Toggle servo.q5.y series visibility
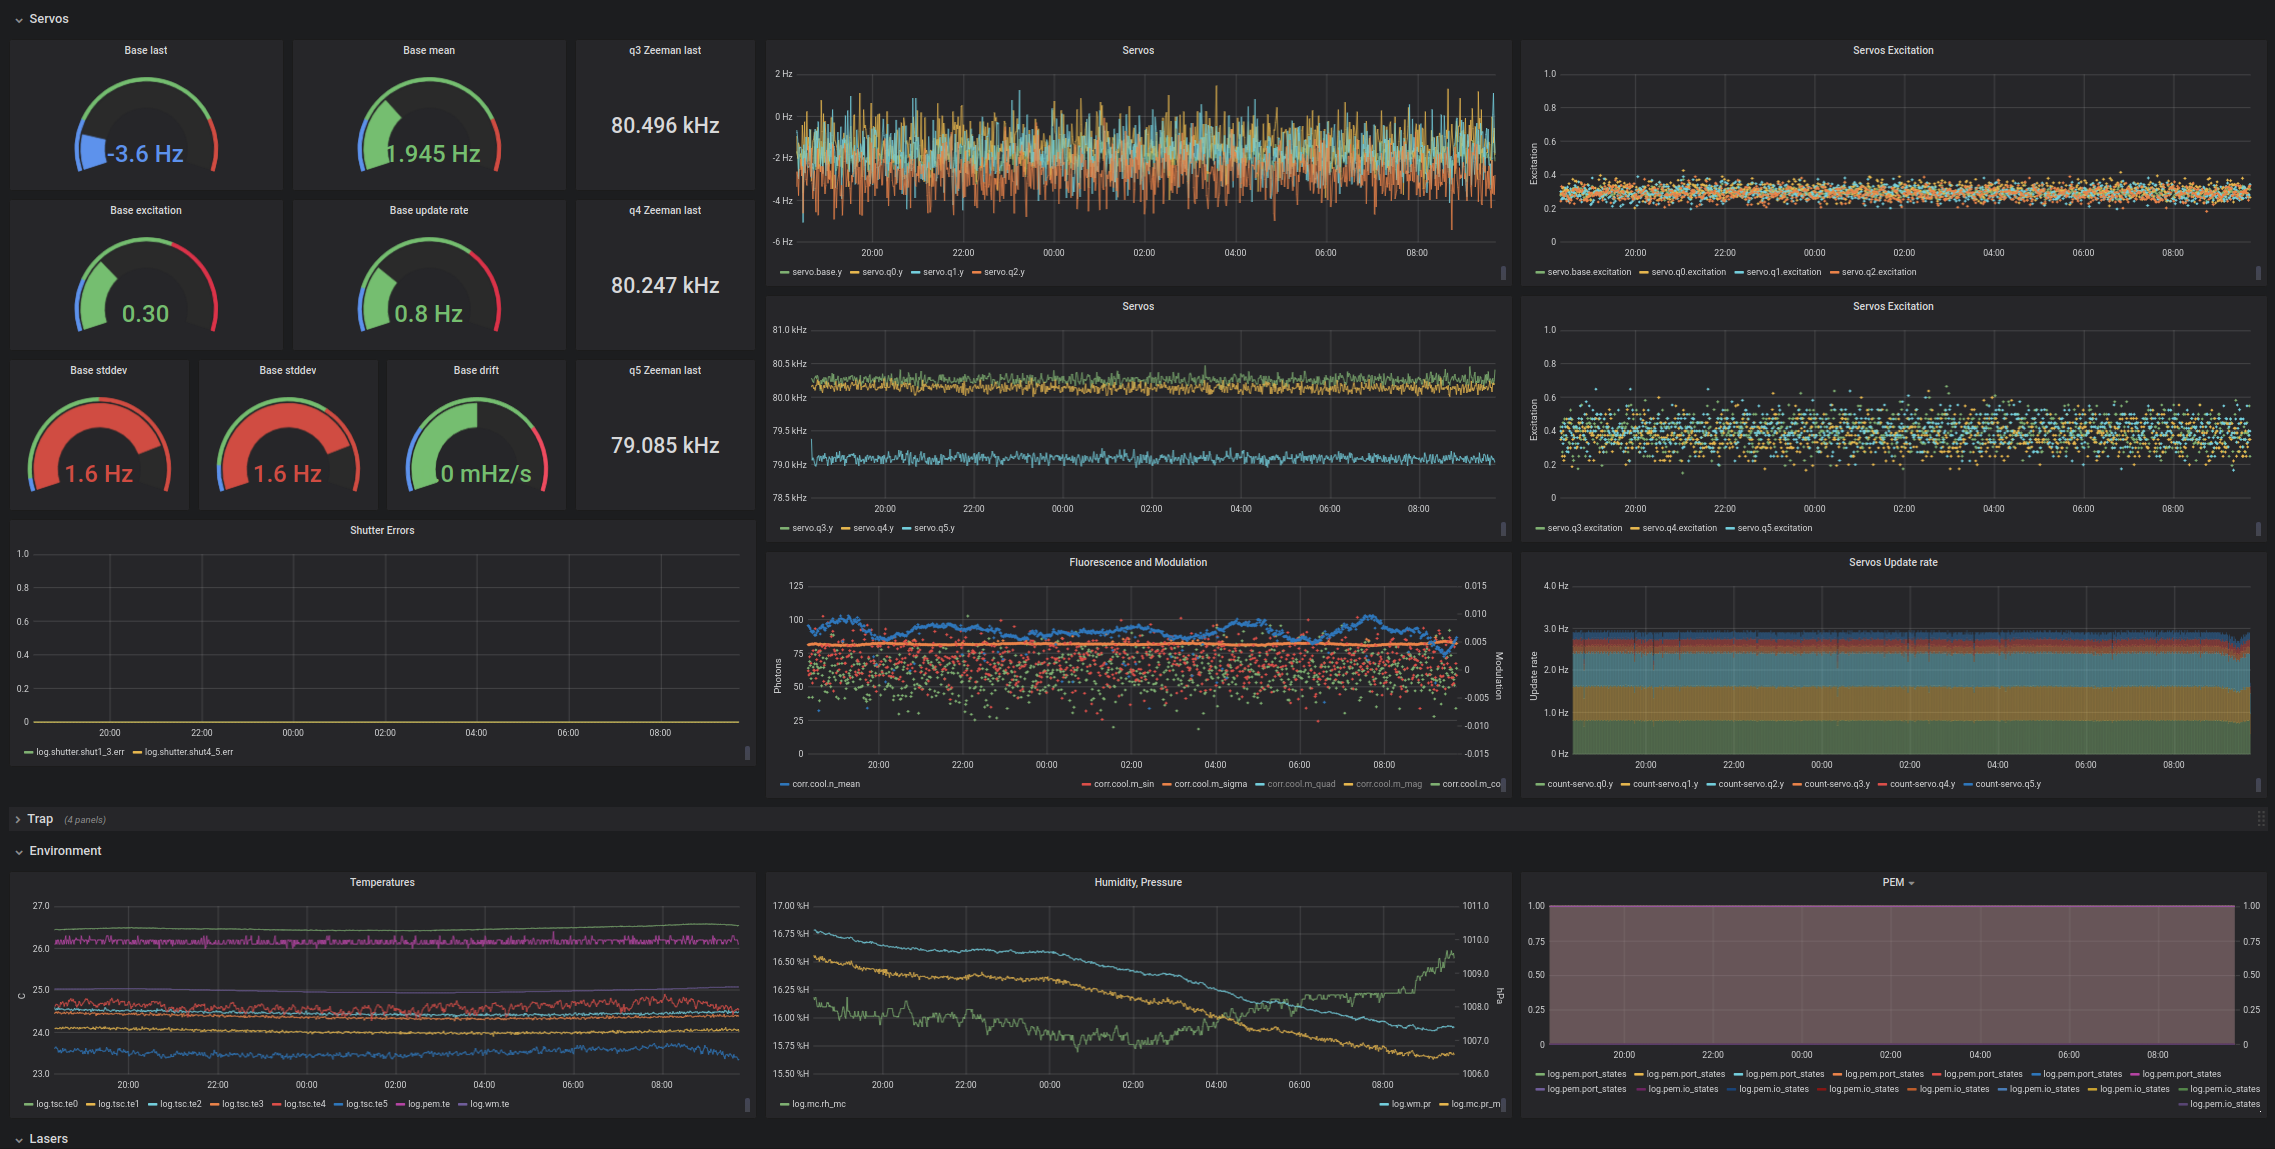2275x1149 pixels. [933, 528]
